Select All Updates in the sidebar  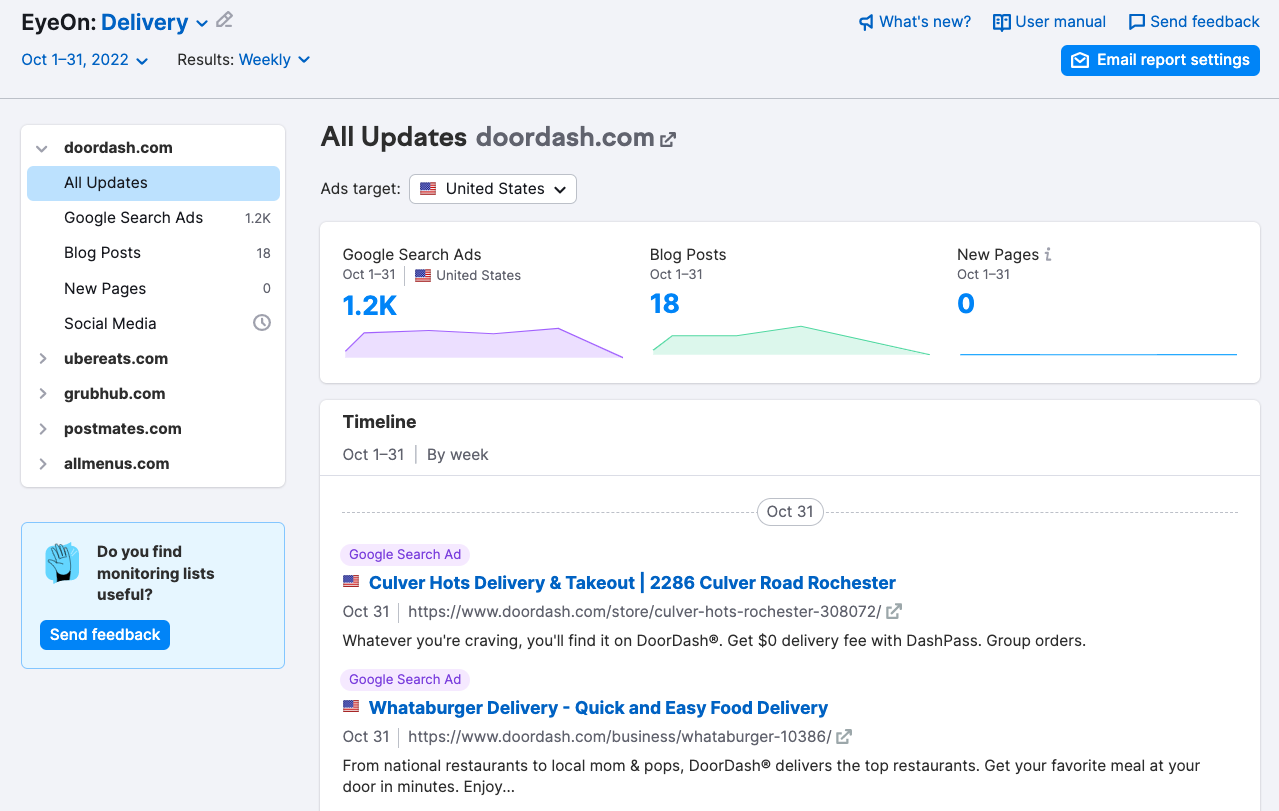(153, 183)
